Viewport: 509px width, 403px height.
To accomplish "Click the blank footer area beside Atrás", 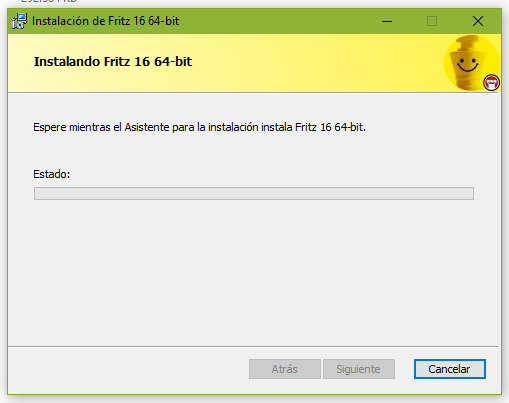I will click(128, 369).
